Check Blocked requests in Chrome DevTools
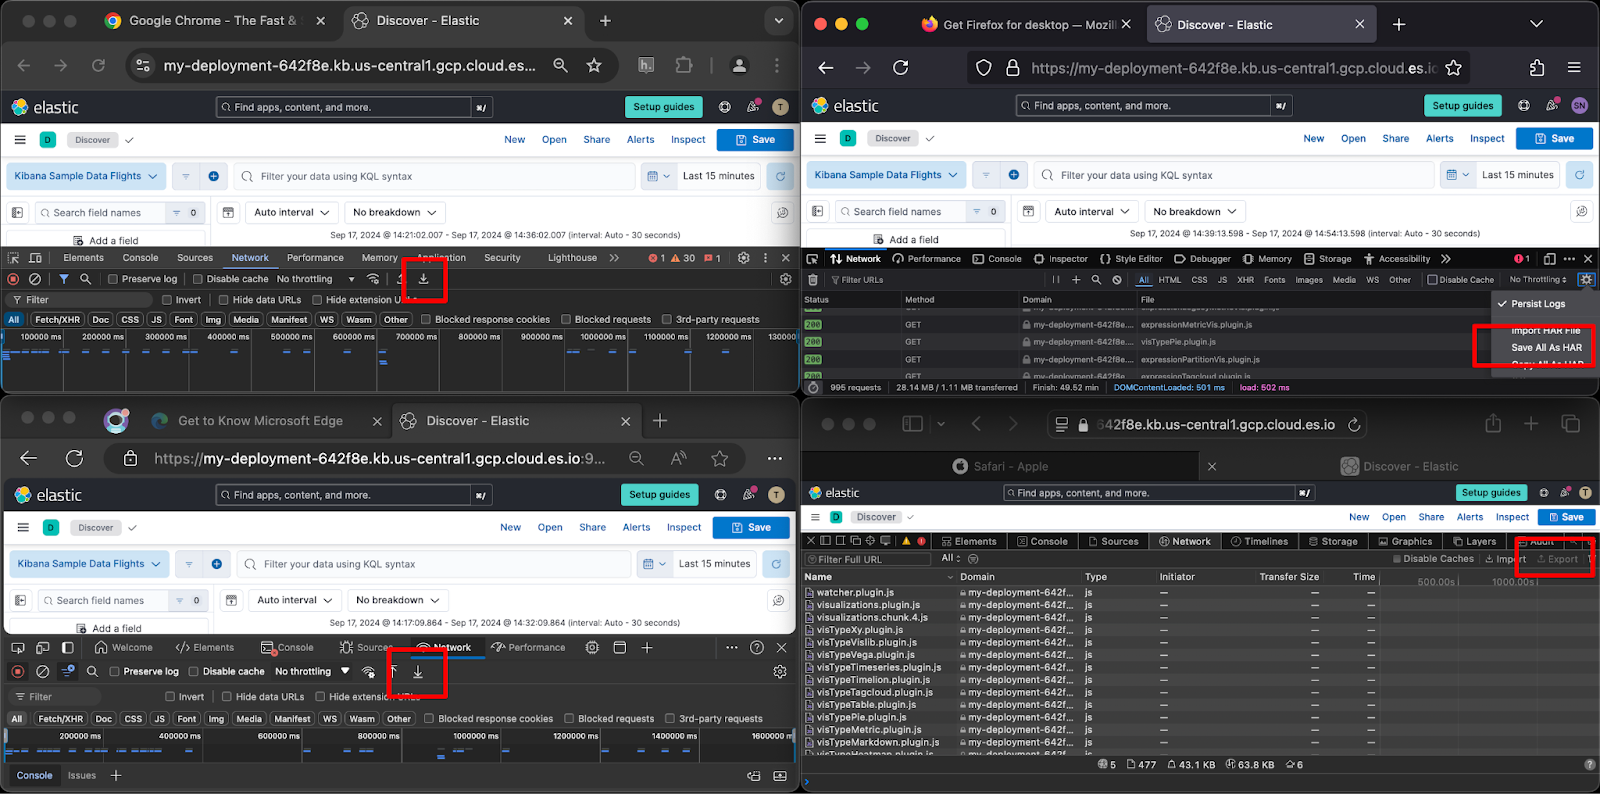1600x794 pixels. pyautogui.click(x=566, y=320)
